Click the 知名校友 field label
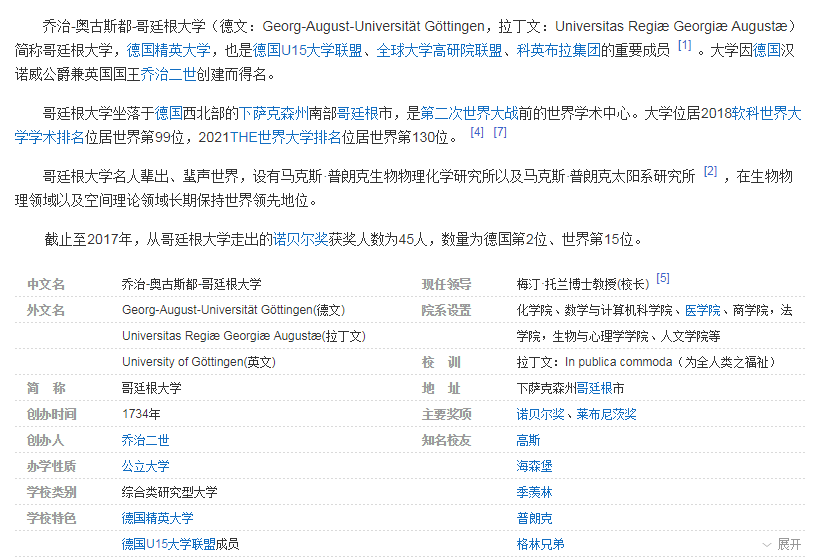This screenshot has height=560, width=826. [x=446, y=440]
